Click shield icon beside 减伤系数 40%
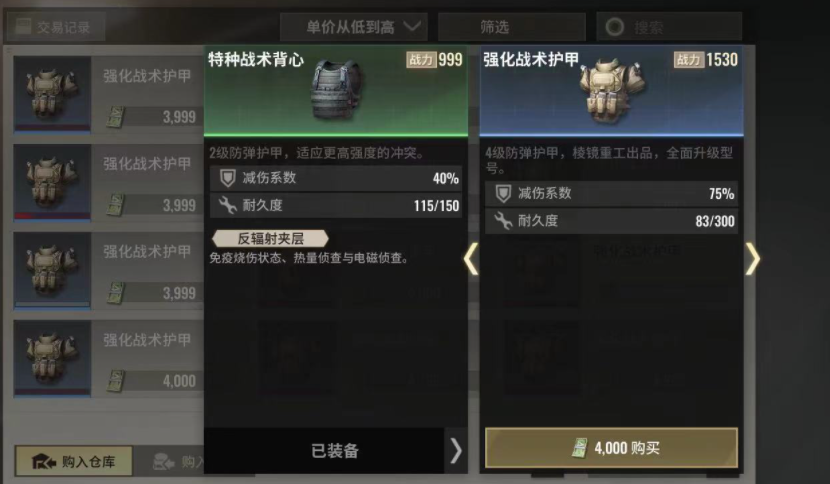This screenshot has width=830, height=484. click(228, 178)
